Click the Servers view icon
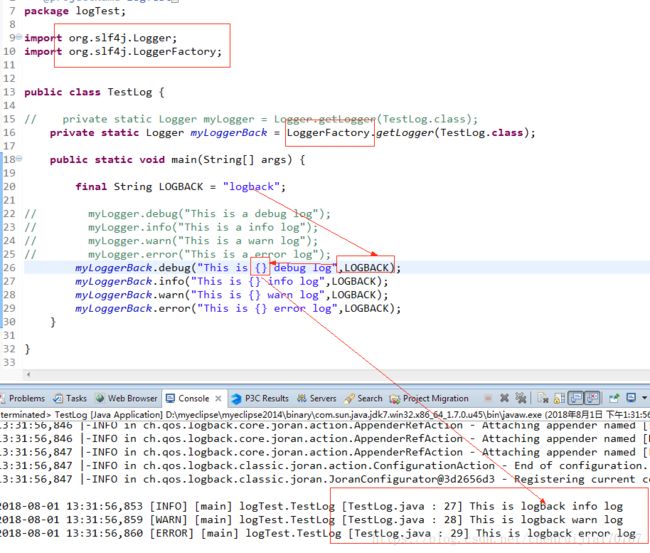The image size is (650, 553). [302, 398]
